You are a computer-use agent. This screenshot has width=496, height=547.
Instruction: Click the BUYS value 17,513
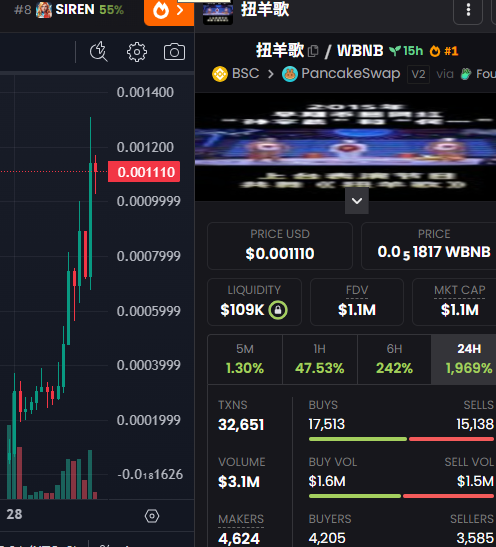coord(326,425)
